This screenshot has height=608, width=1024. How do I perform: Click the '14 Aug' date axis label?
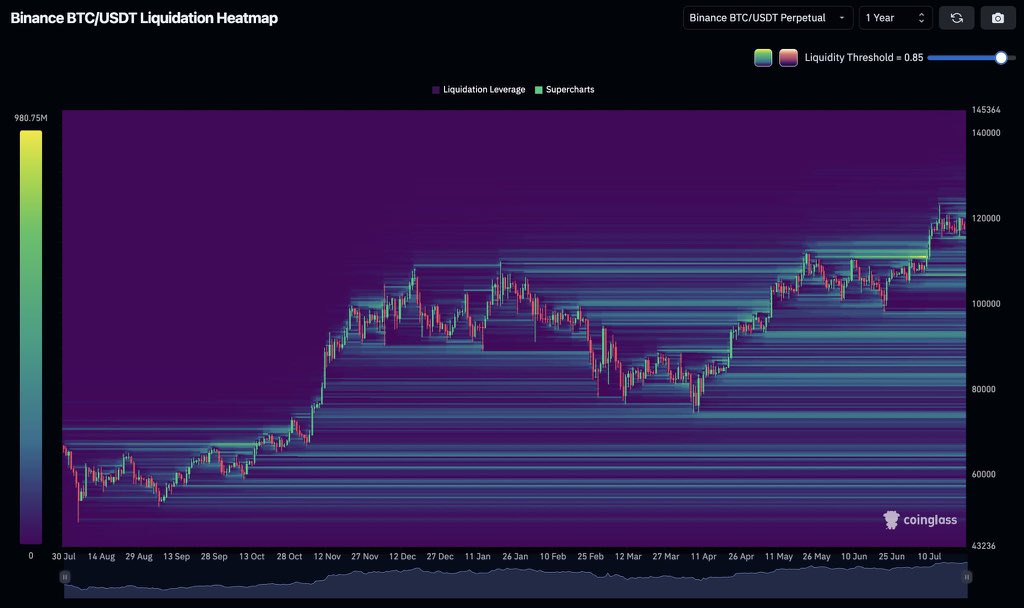(101, 556)
